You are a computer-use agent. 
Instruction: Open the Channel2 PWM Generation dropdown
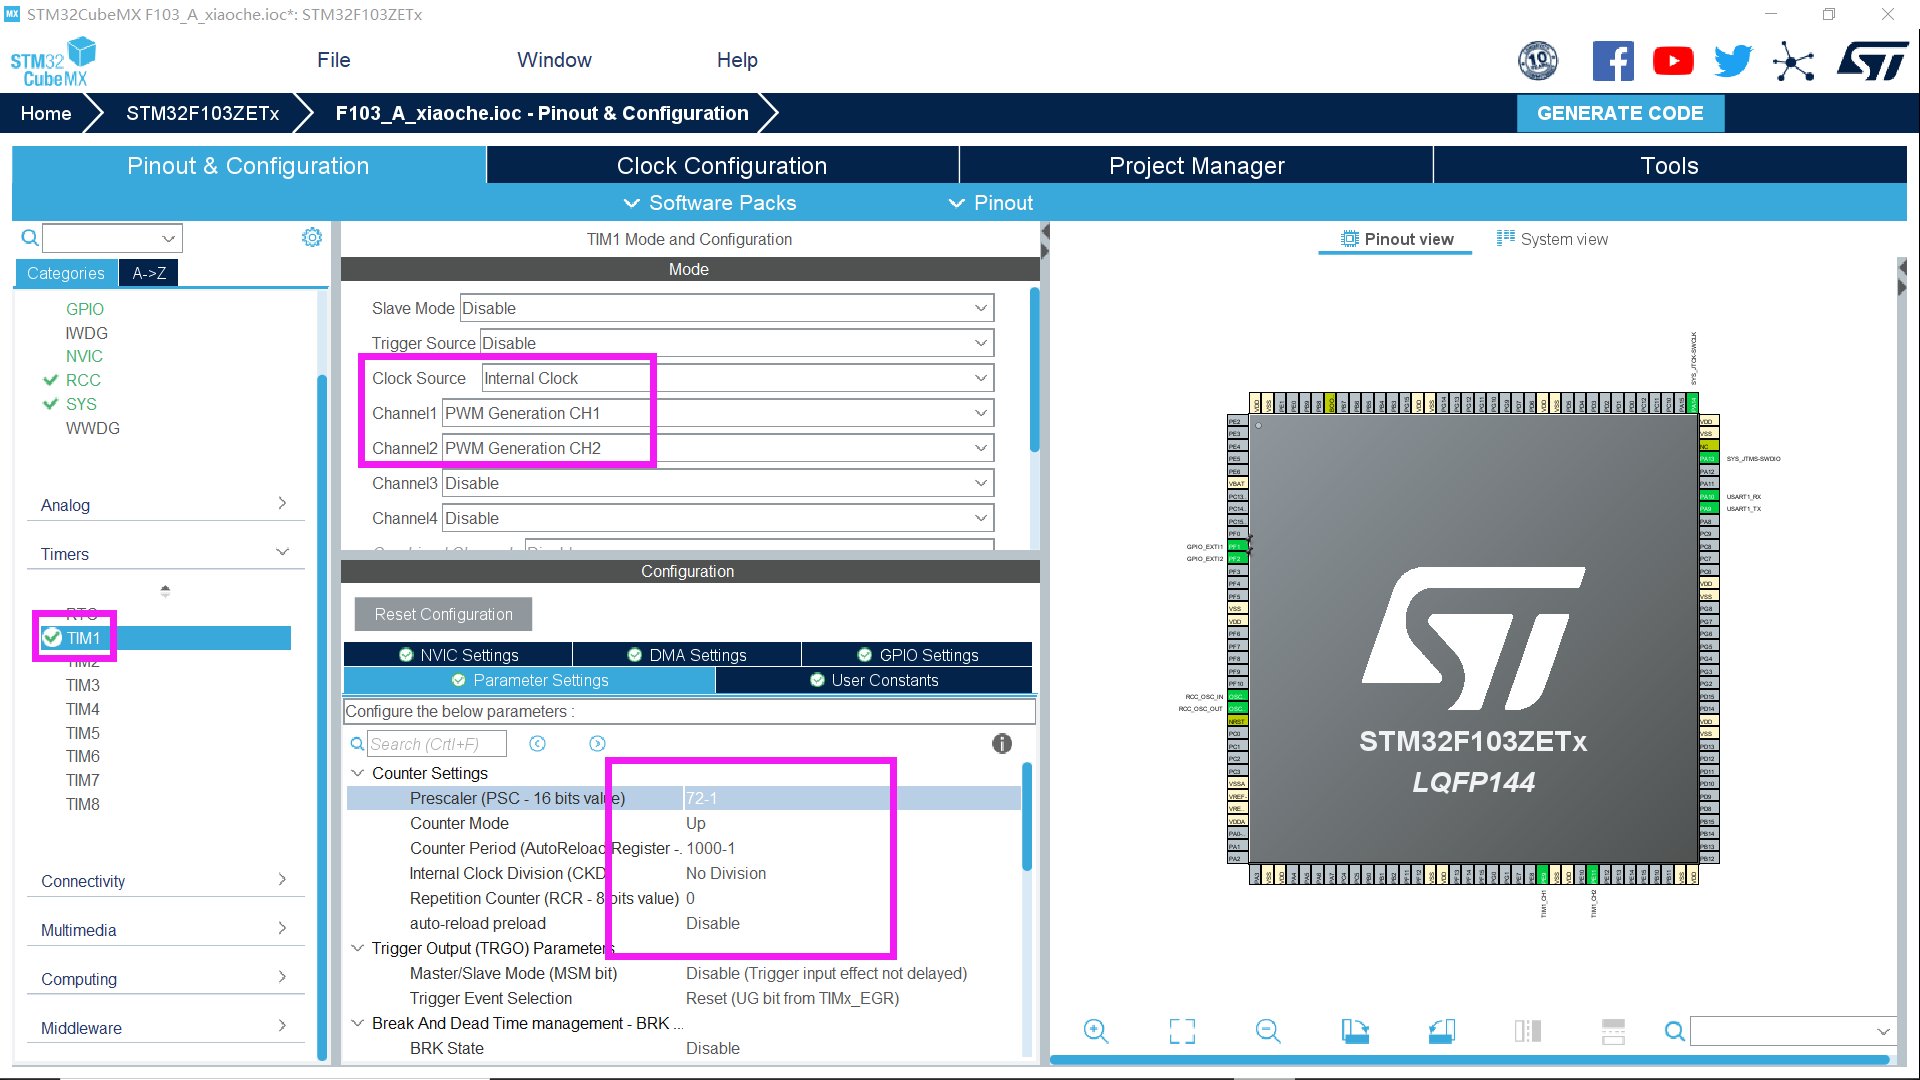(717, 448)
